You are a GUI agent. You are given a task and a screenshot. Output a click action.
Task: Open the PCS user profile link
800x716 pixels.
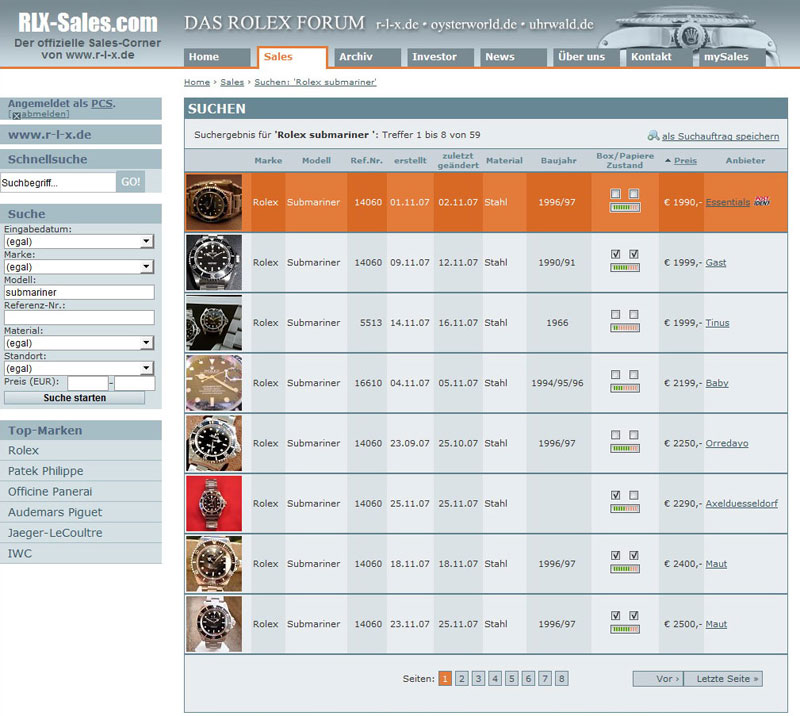(x=102, y=104)
